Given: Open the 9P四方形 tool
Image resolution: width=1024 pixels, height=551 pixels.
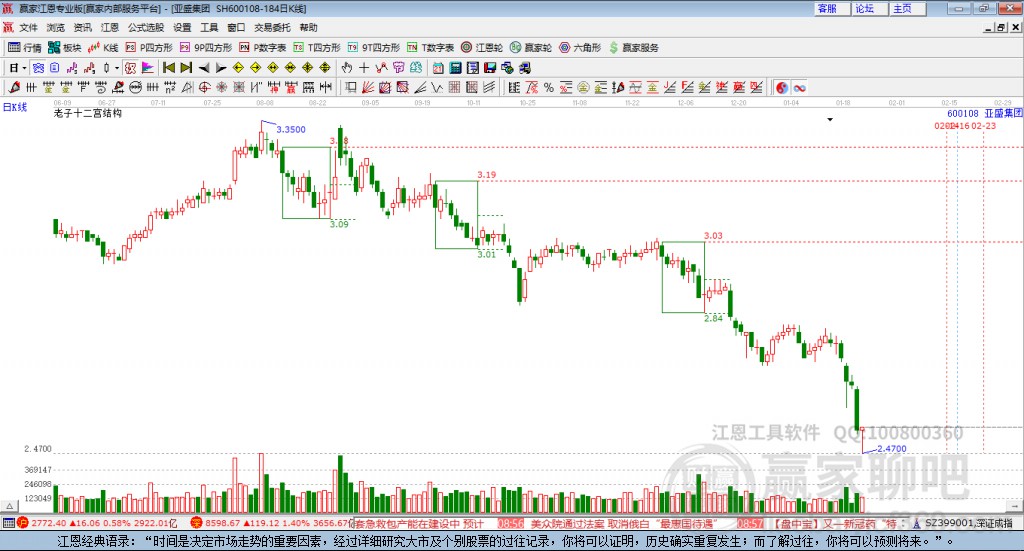Looking at the screenshot, I should pyautogui.click(x=206, y=48).
